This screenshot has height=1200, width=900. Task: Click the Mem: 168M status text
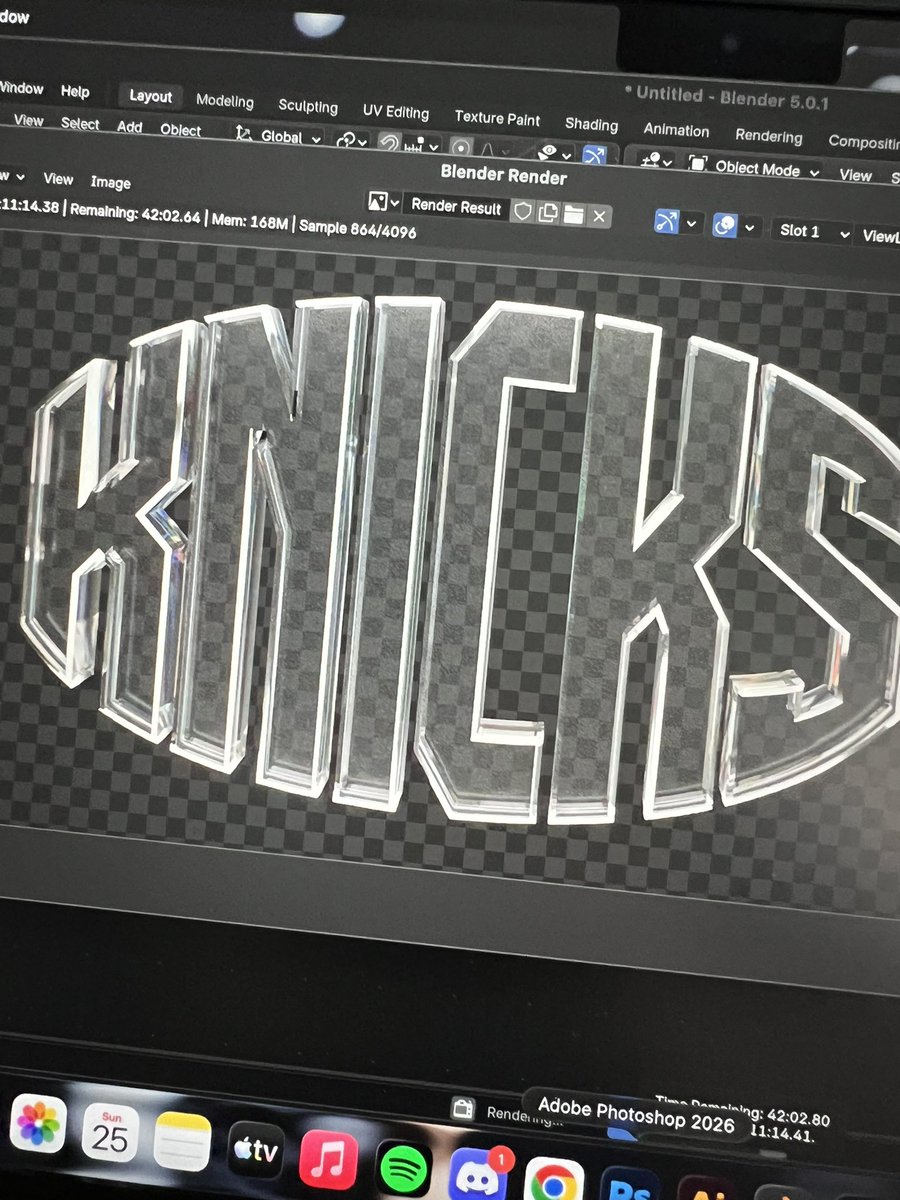(249, 220)
